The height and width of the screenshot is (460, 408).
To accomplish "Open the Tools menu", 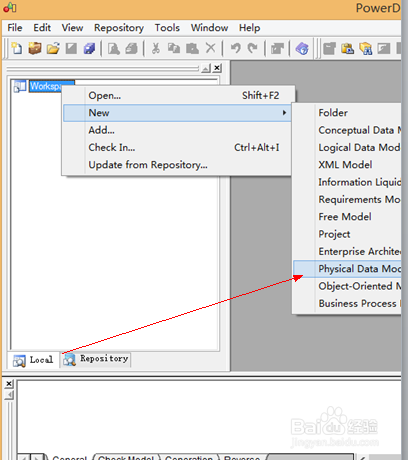I will [167, 28].
